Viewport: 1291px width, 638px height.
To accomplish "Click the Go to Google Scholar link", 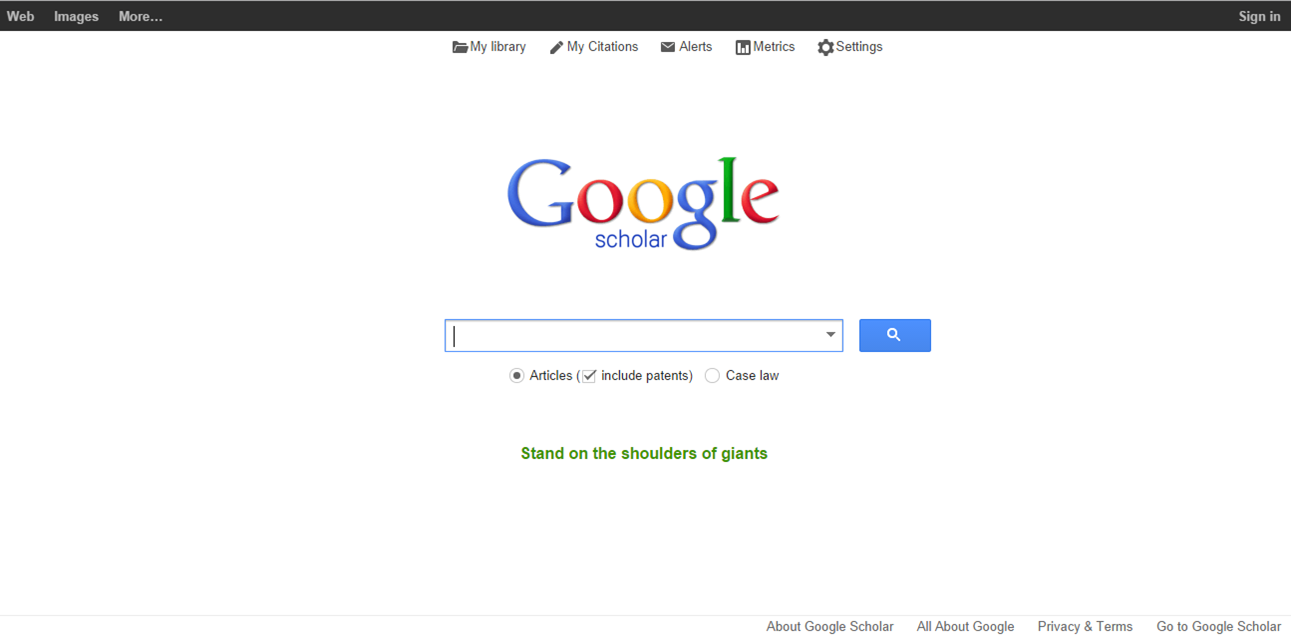I will [1219, 626].
